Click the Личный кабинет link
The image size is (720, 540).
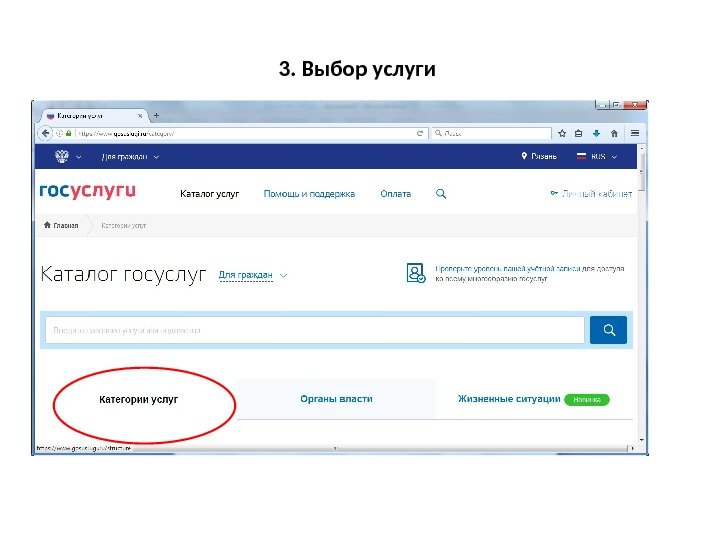pyautogui.click(x=597, y=194)
